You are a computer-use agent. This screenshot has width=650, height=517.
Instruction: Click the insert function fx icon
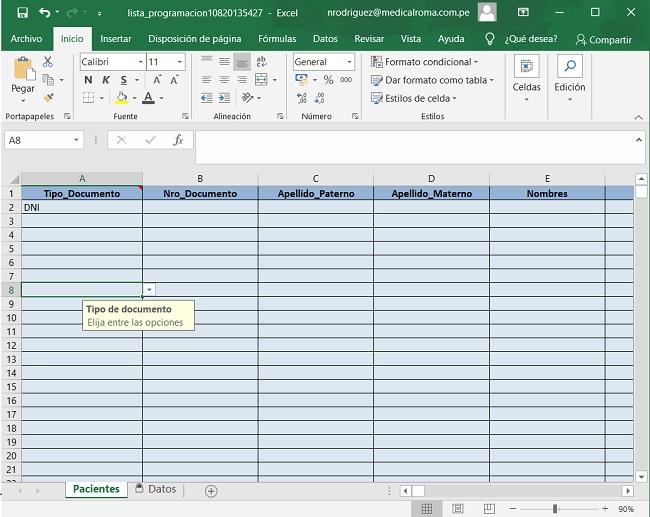[178, 140]
